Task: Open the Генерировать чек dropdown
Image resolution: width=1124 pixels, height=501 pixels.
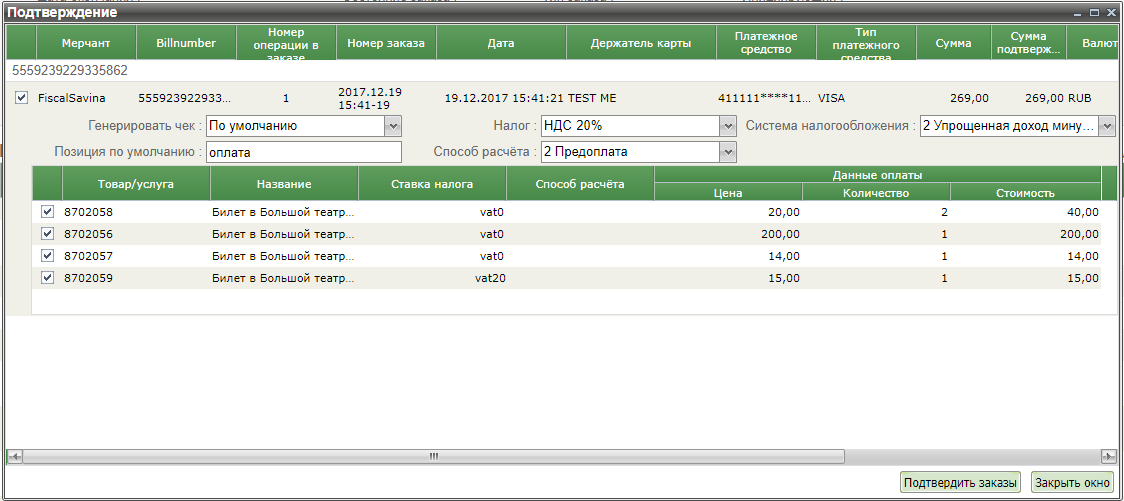Action: pos(393,126)
